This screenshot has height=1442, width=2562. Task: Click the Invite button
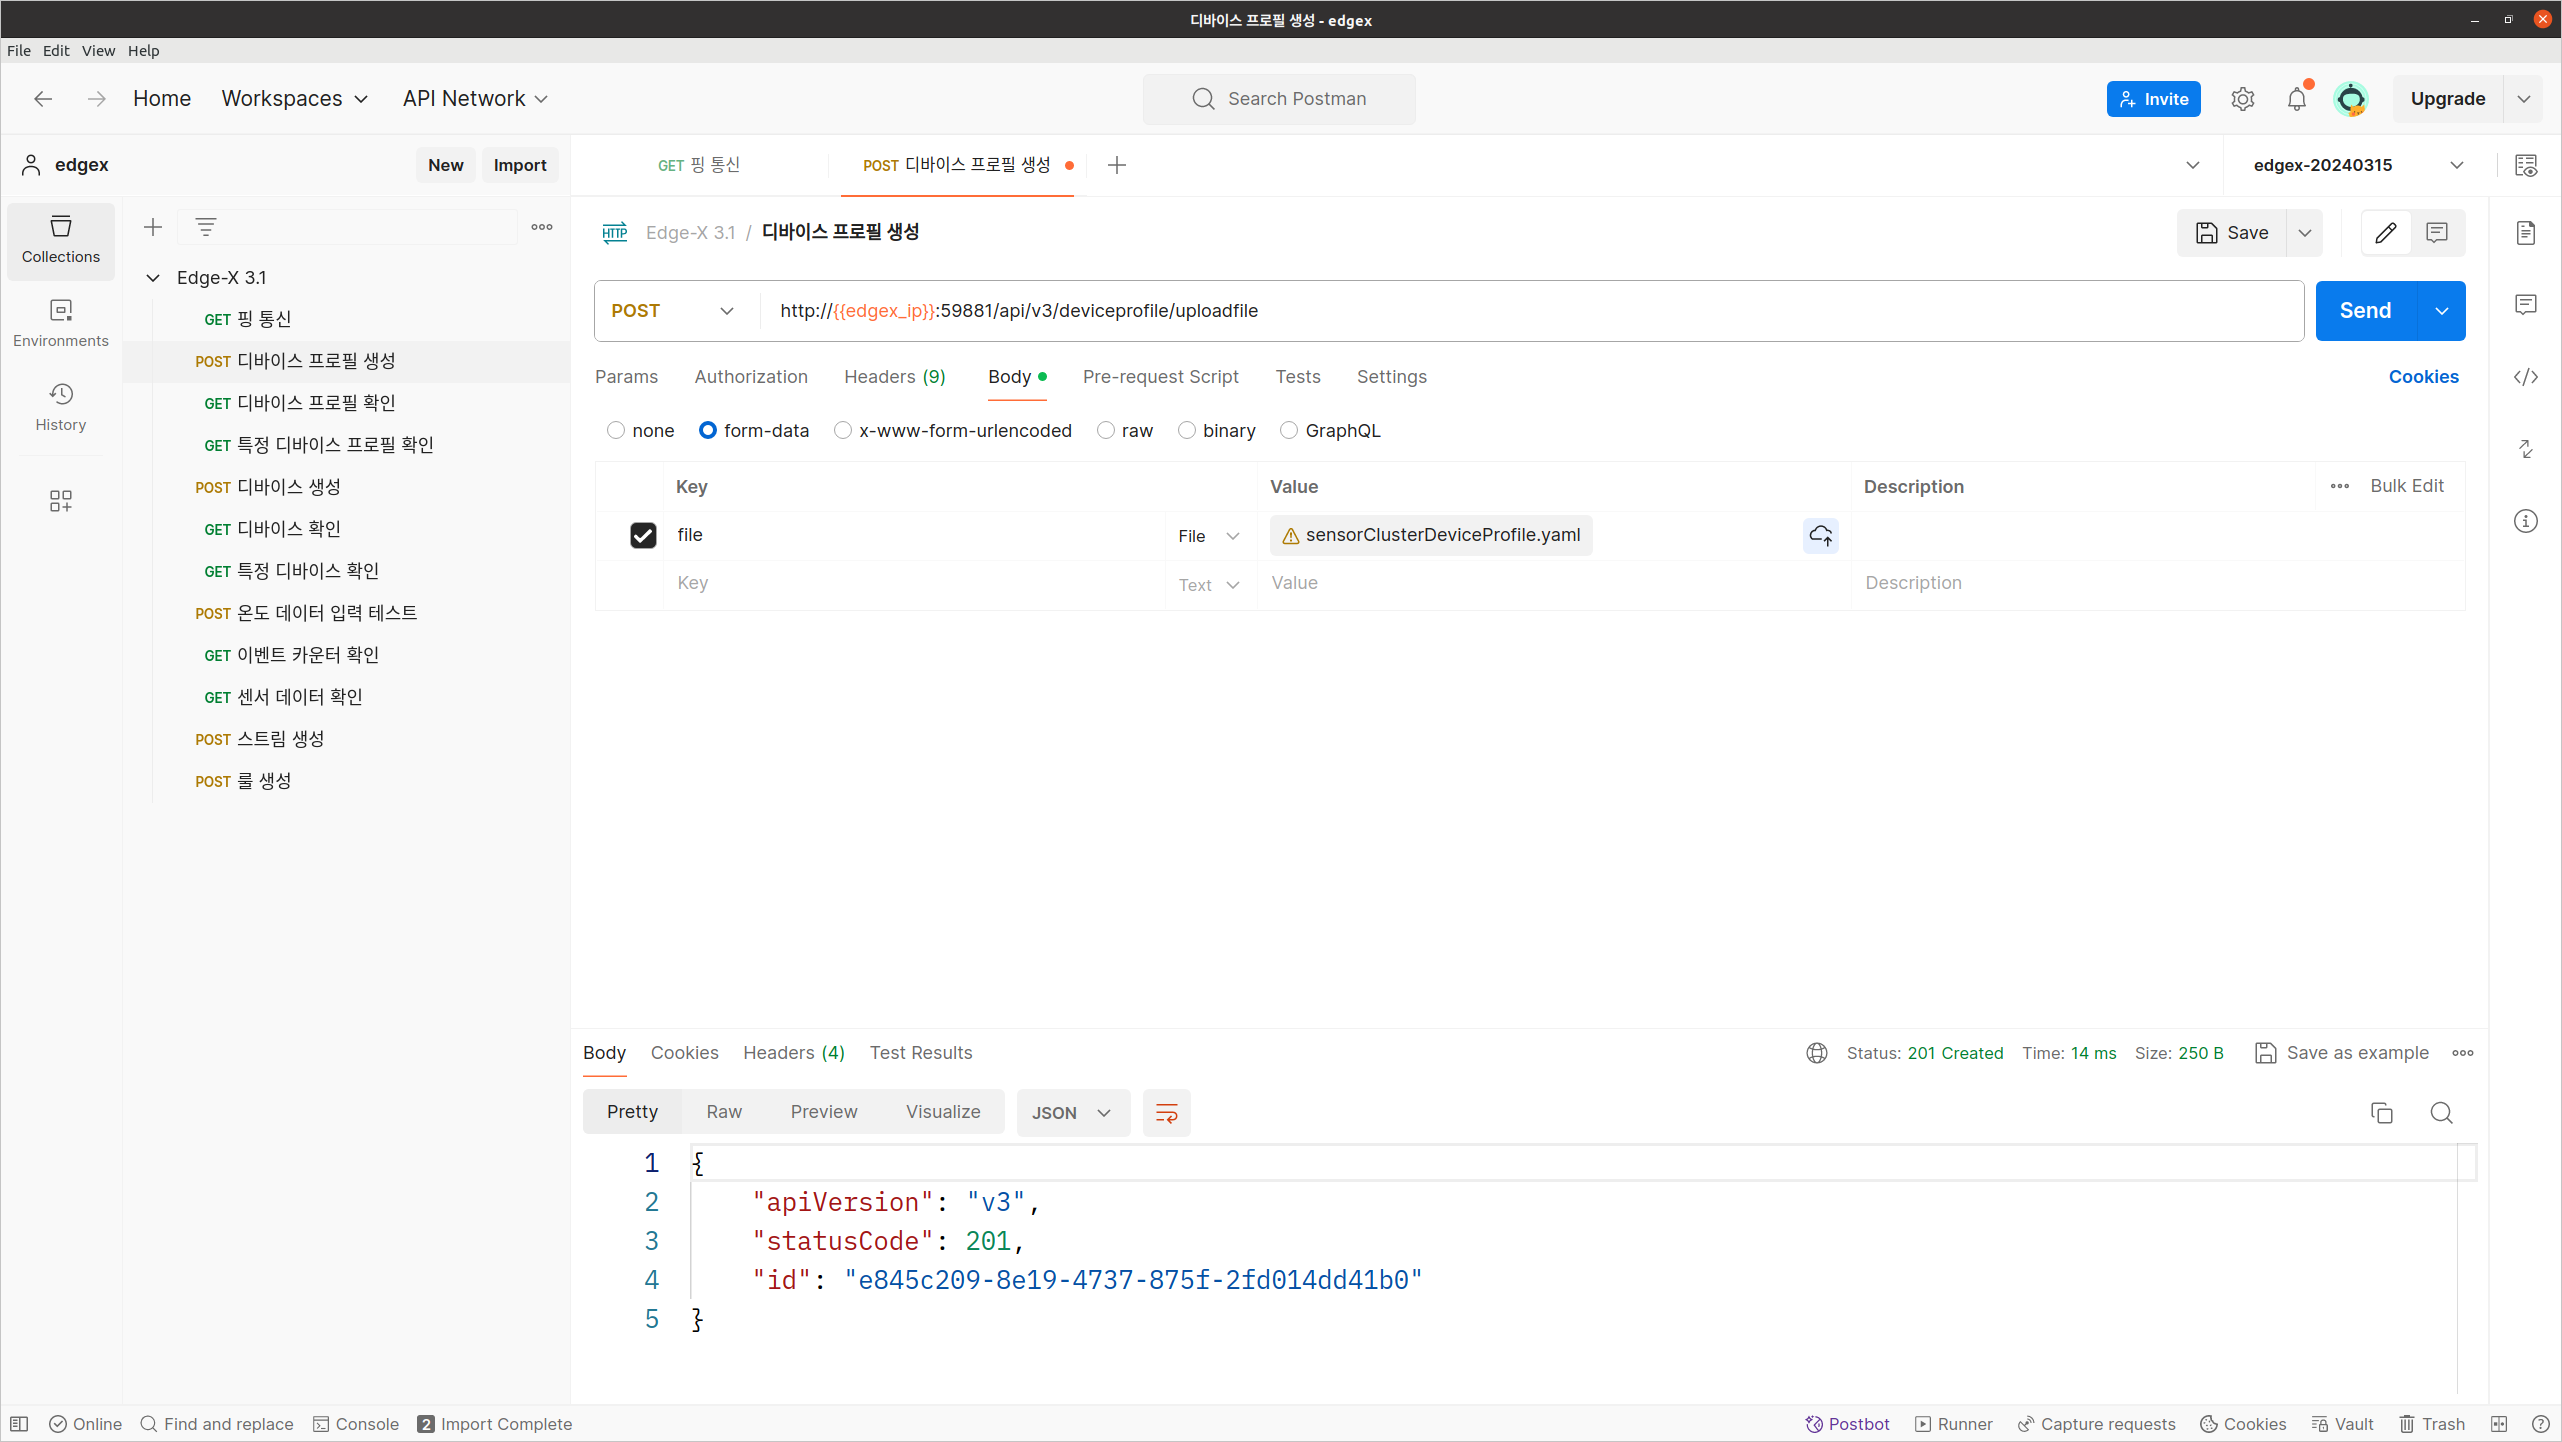[x=2153, y=99]
